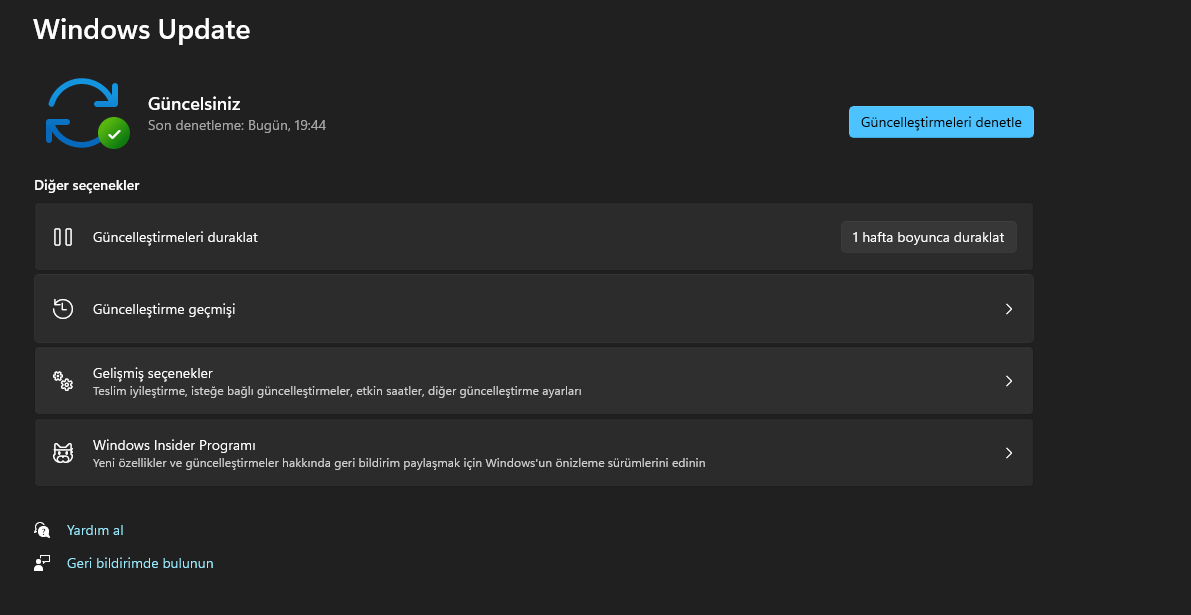
Task: Open the Gelişmiş seçenekler settings row
Action: pos(500,381)
